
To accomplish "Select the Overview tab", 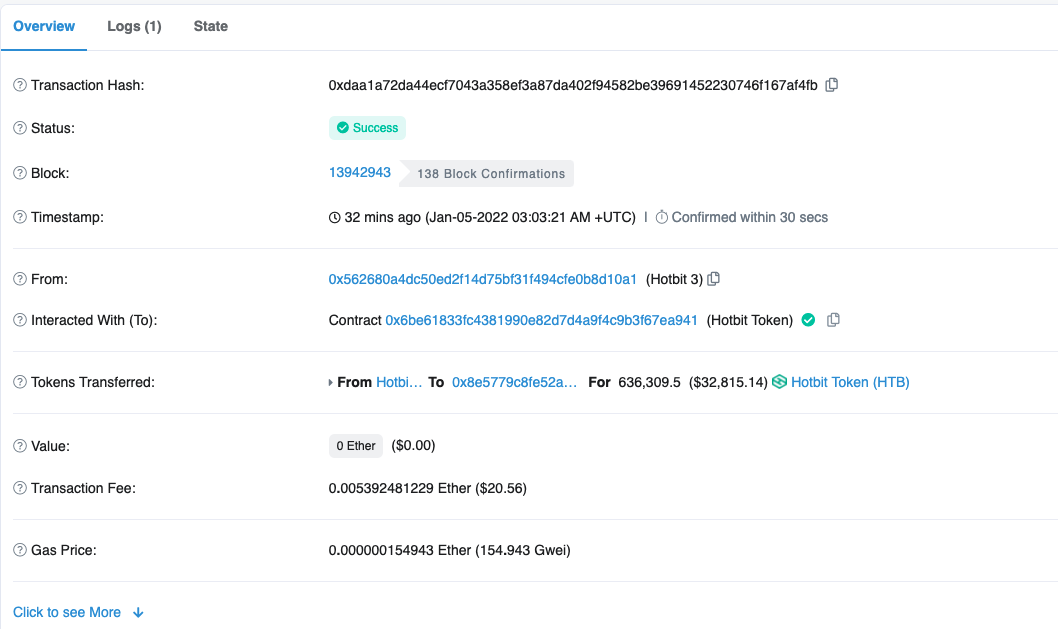I will [x=44, y=26].
